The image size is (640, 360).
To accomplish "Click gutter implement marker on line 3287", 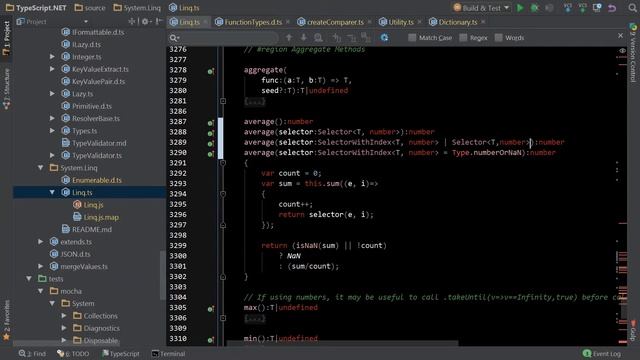I will click(211, 122).
